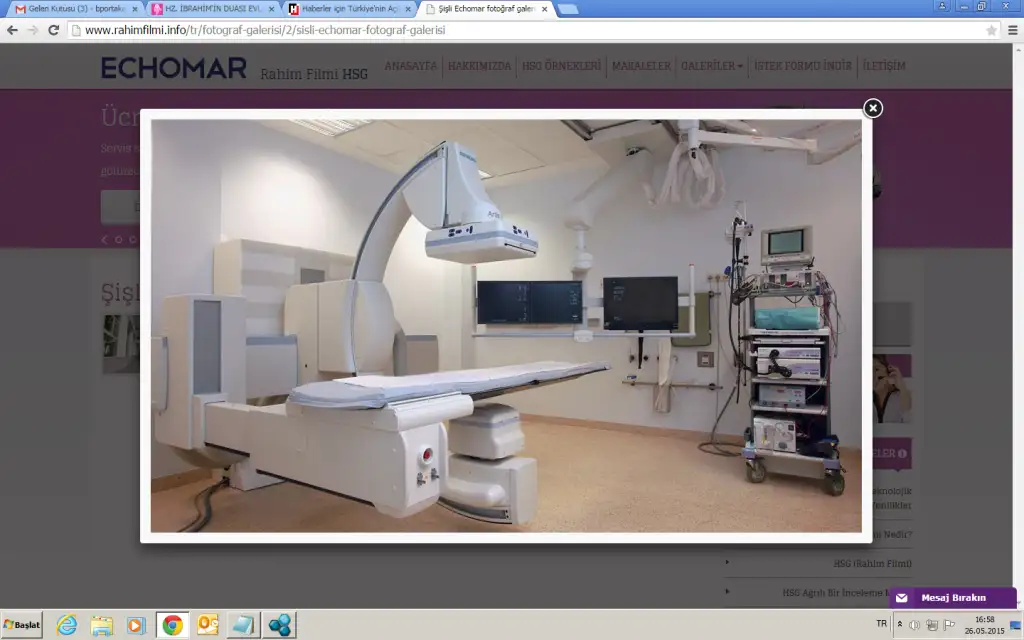Click the Mesaj Bırakın chat button
The width and height of the screenshot is (1024, 640).
click(x=952, y=598)
